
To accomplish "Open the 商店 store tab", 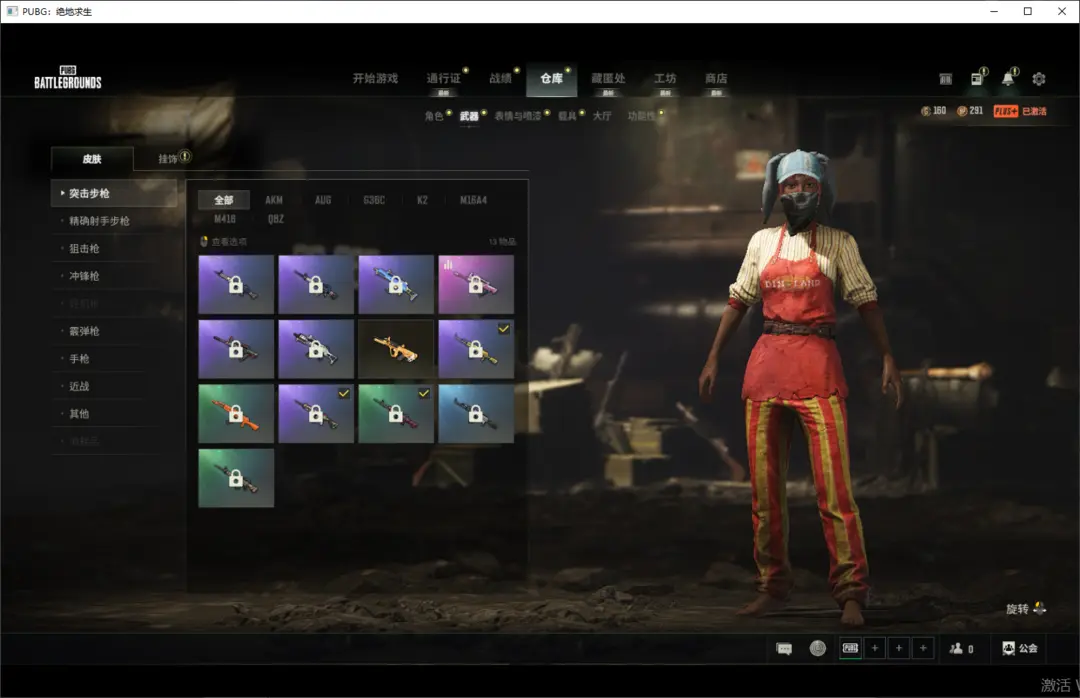I will point(716,79).
